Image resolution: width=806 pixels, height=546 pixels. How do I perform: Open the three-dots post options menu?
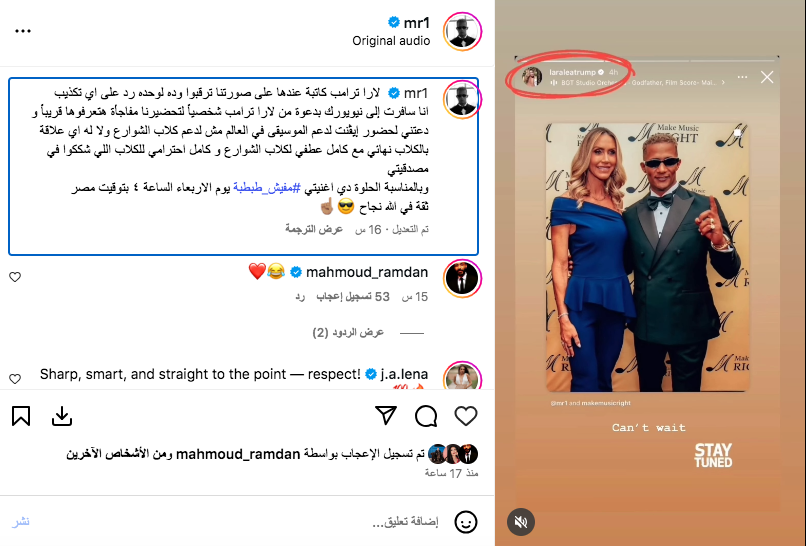23,31
